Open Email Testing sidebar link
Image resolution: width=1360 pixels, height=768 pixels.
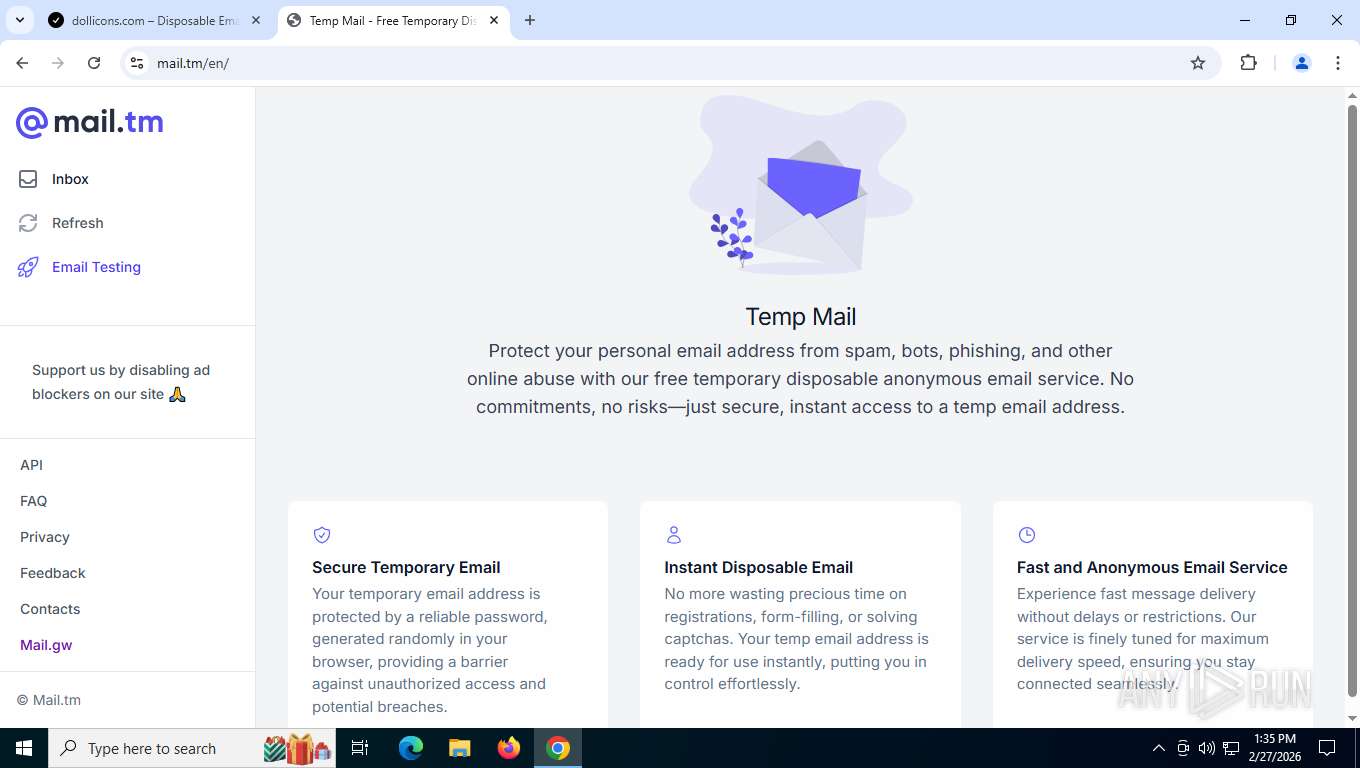96,267
